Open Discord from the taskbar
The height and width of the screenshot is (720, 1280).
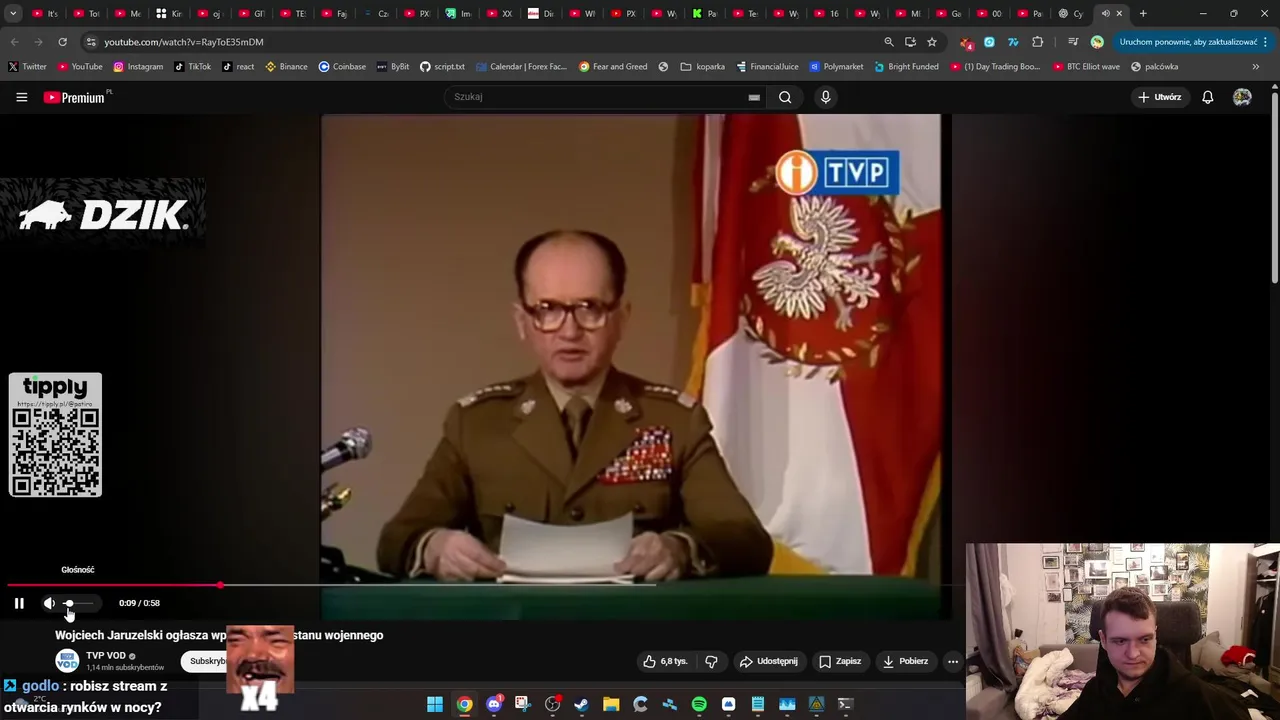[494, 704]
